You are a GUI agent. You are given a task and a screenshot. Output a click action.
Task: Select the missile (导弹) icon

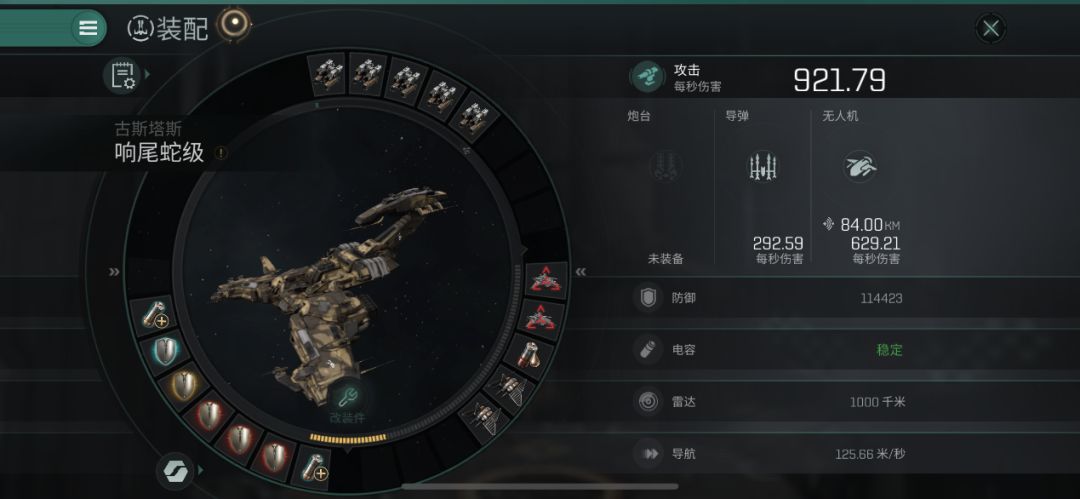pyautogui.click(x=762, y=166)
